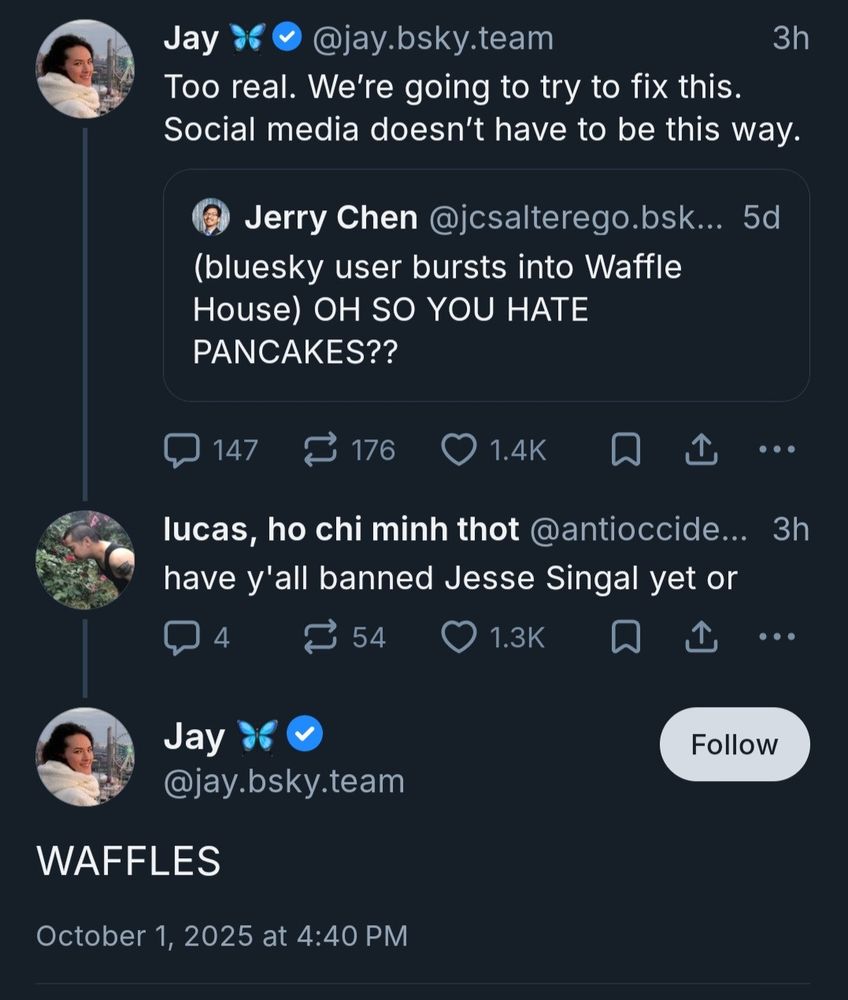The height and width of the screenshot is (1000, 848).
Task: Share Jay's quote post
Action: (701, 452)
